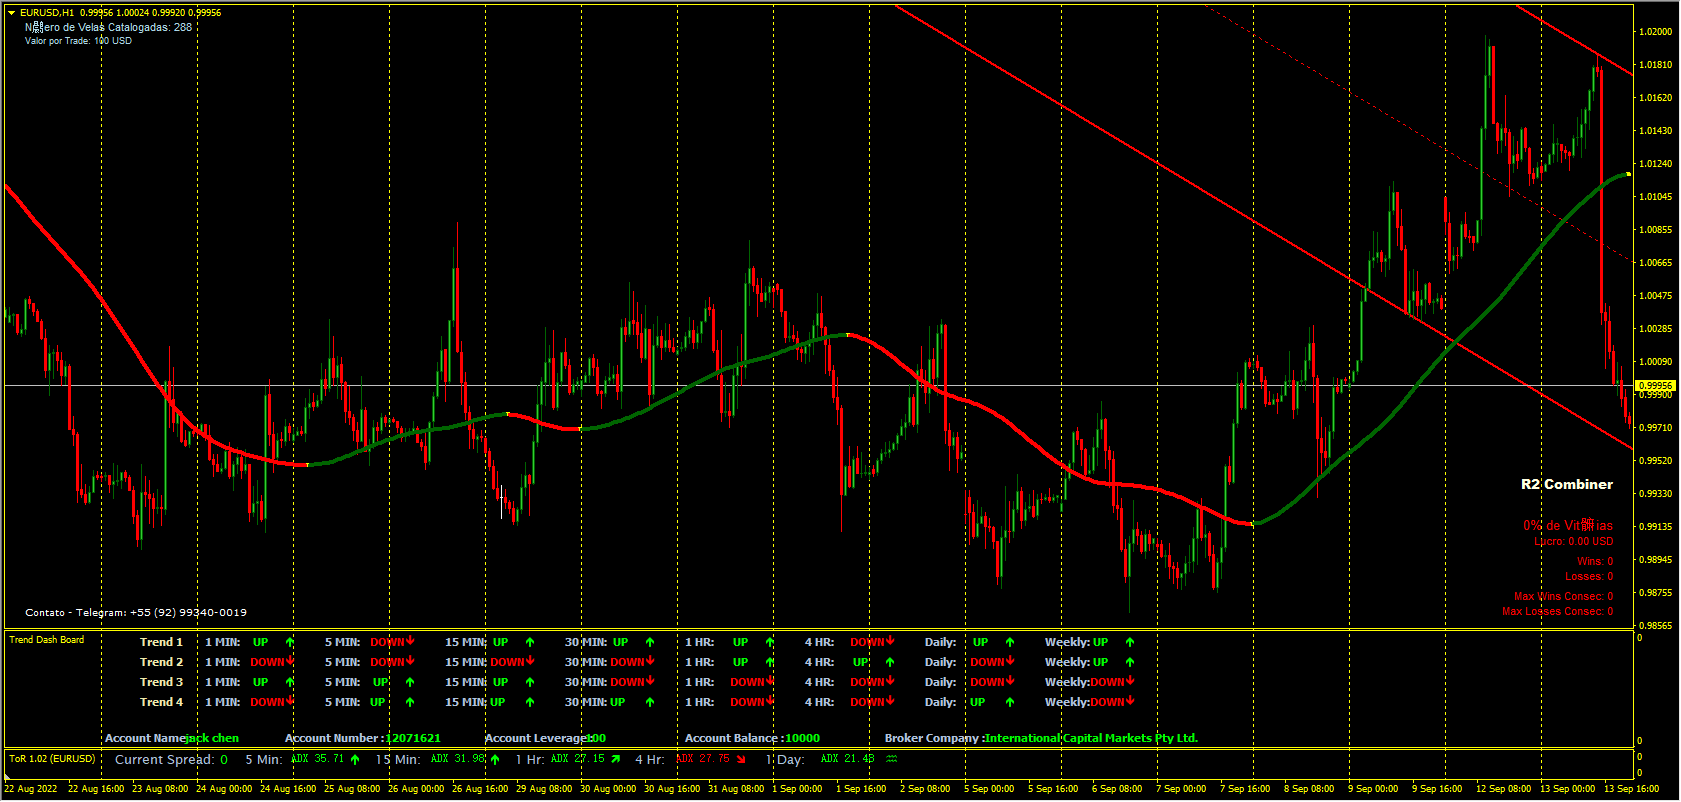Click the 'Trend 3' row label
1681x802 pixels.
(161, 682)
